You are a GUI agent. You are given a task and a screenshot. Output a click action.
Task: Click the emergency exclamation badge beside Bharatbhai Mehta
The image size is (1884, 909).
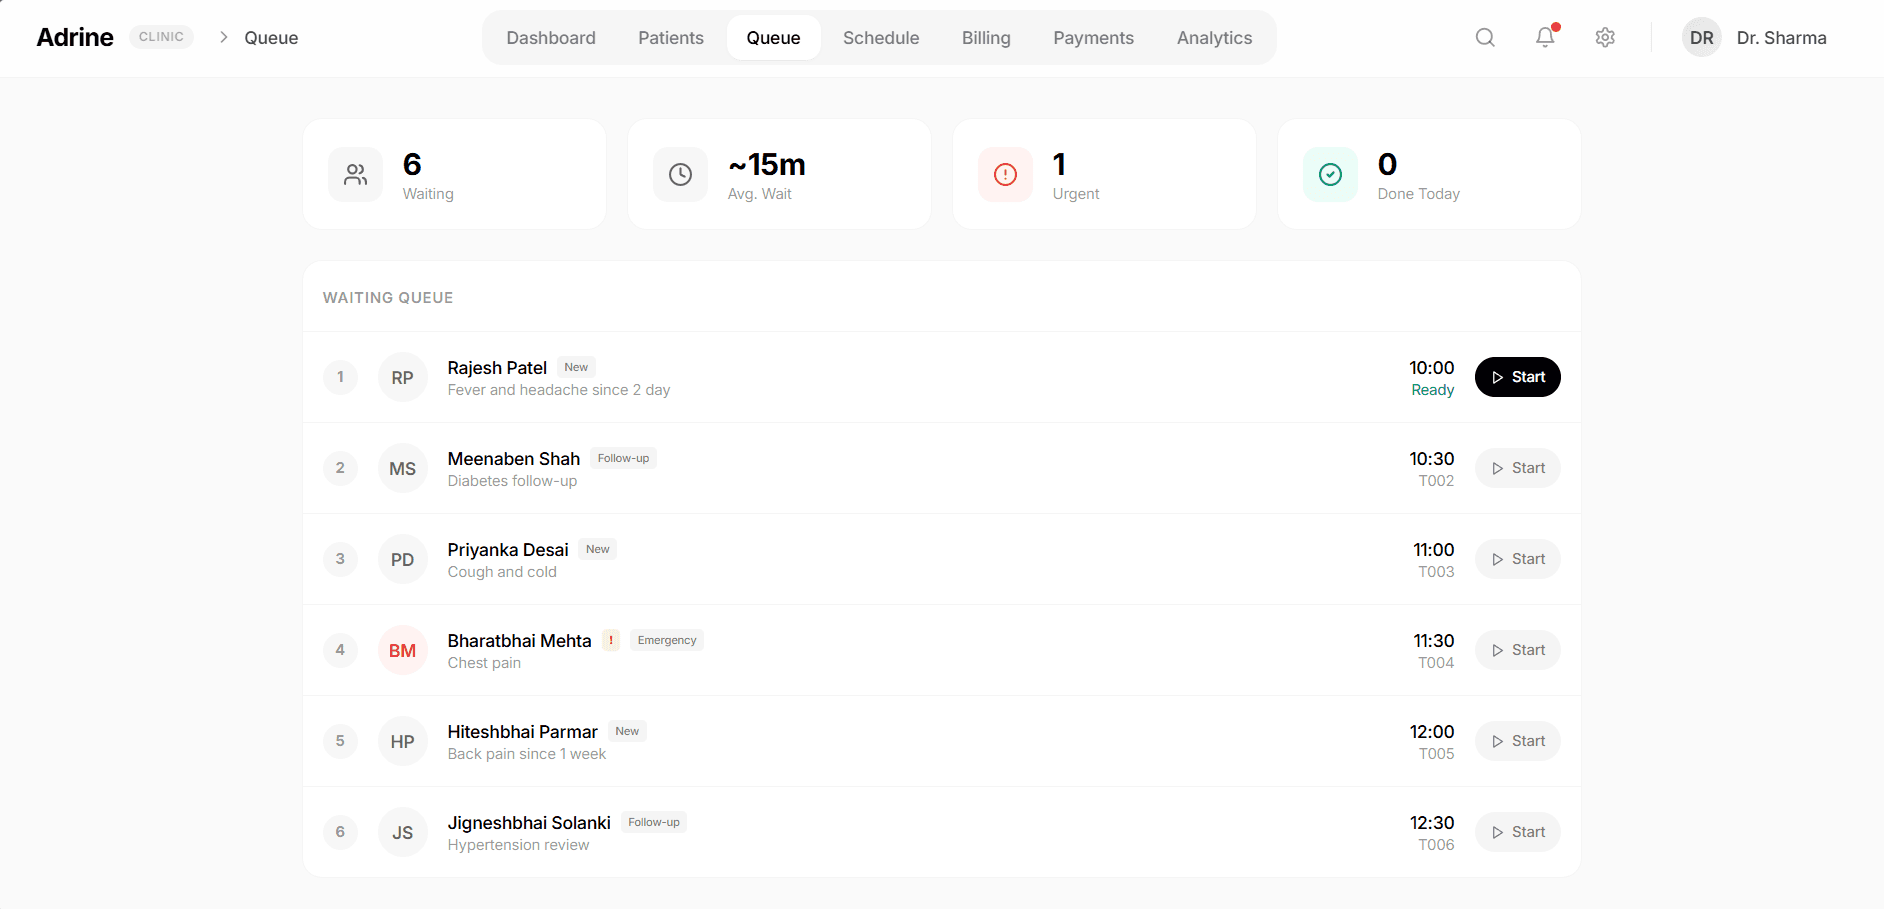611,641
